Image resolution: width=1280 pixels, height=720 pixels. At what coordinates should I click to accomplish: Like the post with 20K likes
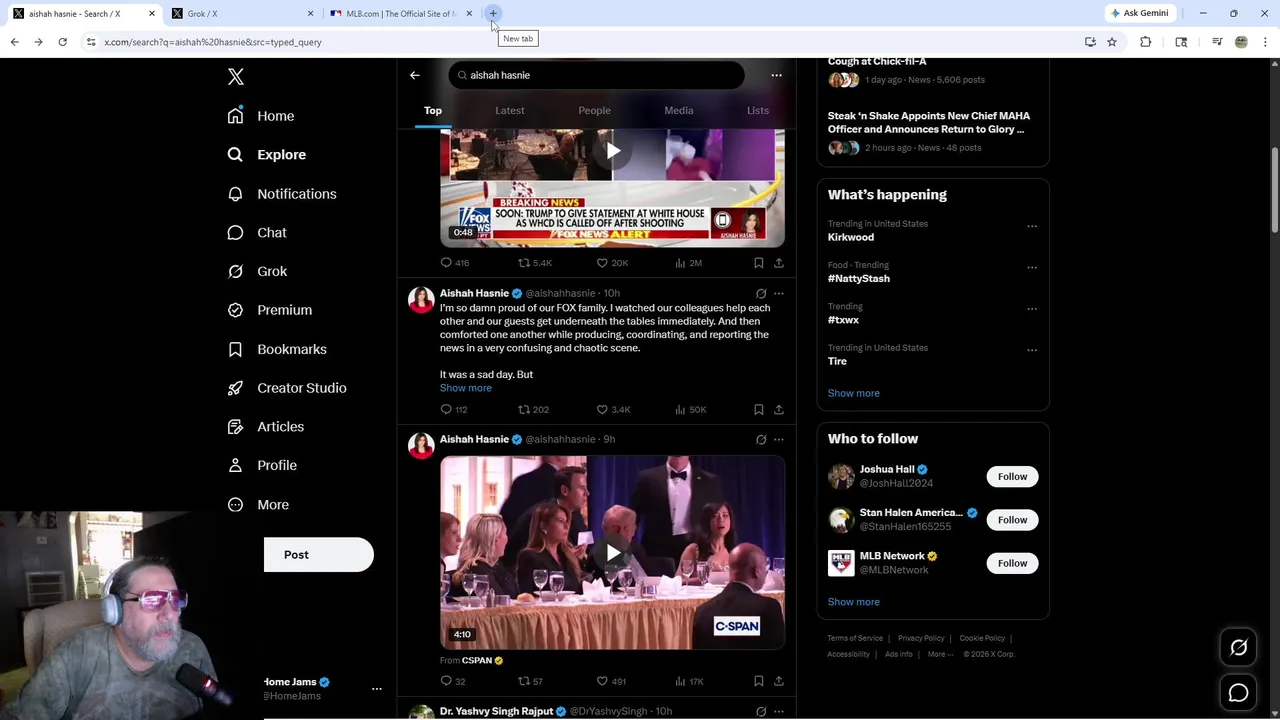[x=612, y=263]
